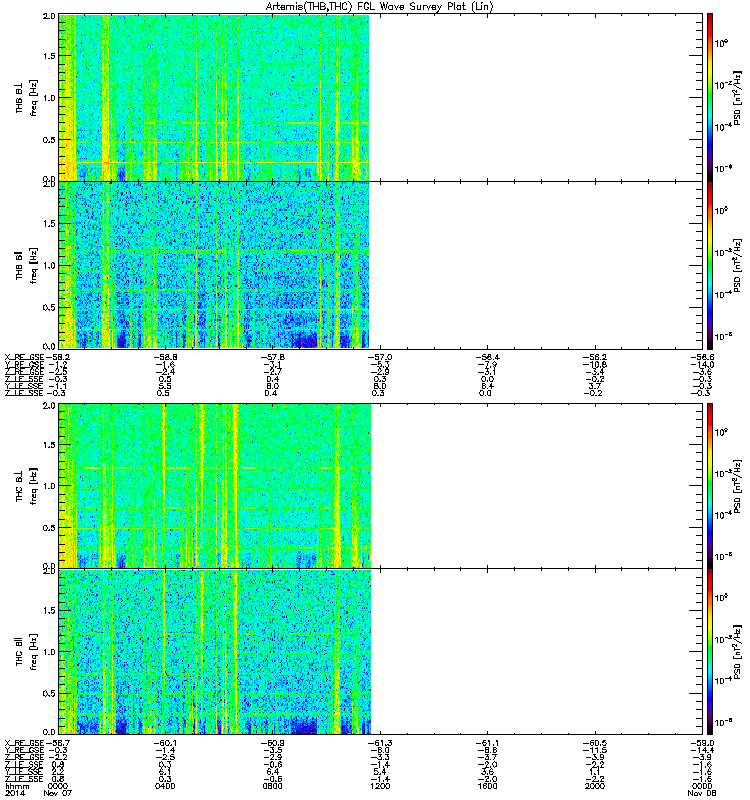Click the 'Nov 07' date label
This screenshot has height=800, width=750.
tap(57, 793)
